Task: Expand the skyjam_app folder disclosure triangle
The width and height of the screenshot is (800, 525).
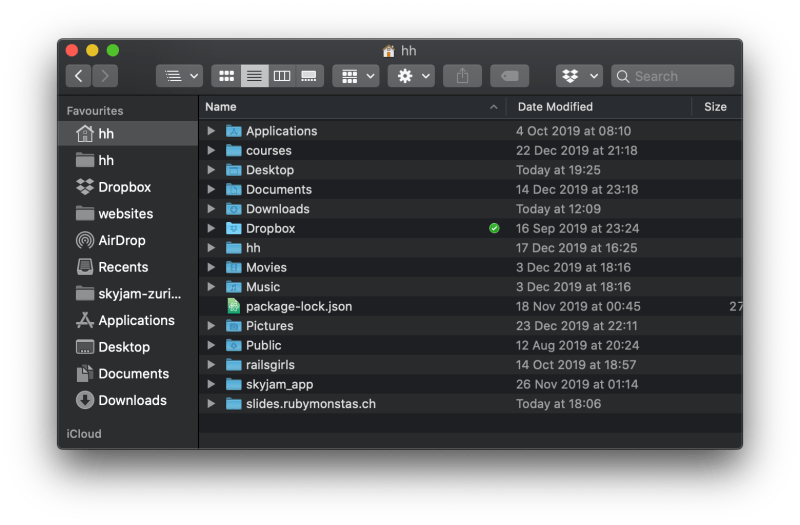Action: coord(211,384)
